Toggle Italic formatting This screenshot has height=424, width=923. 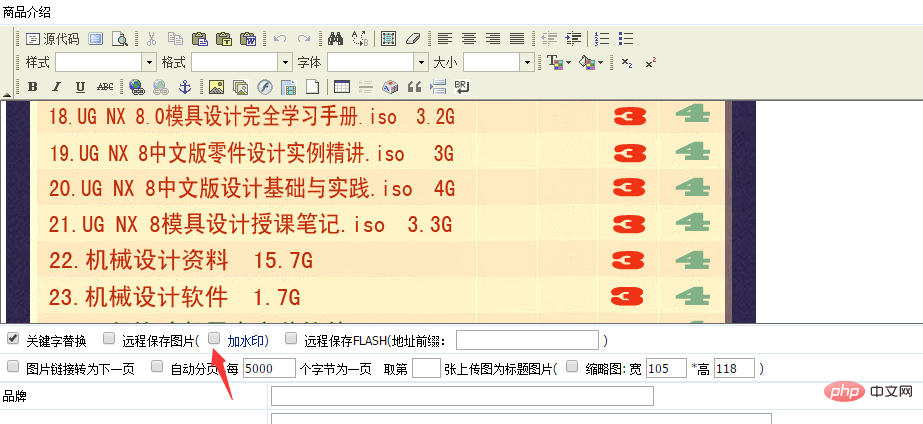tap(57, 87)
